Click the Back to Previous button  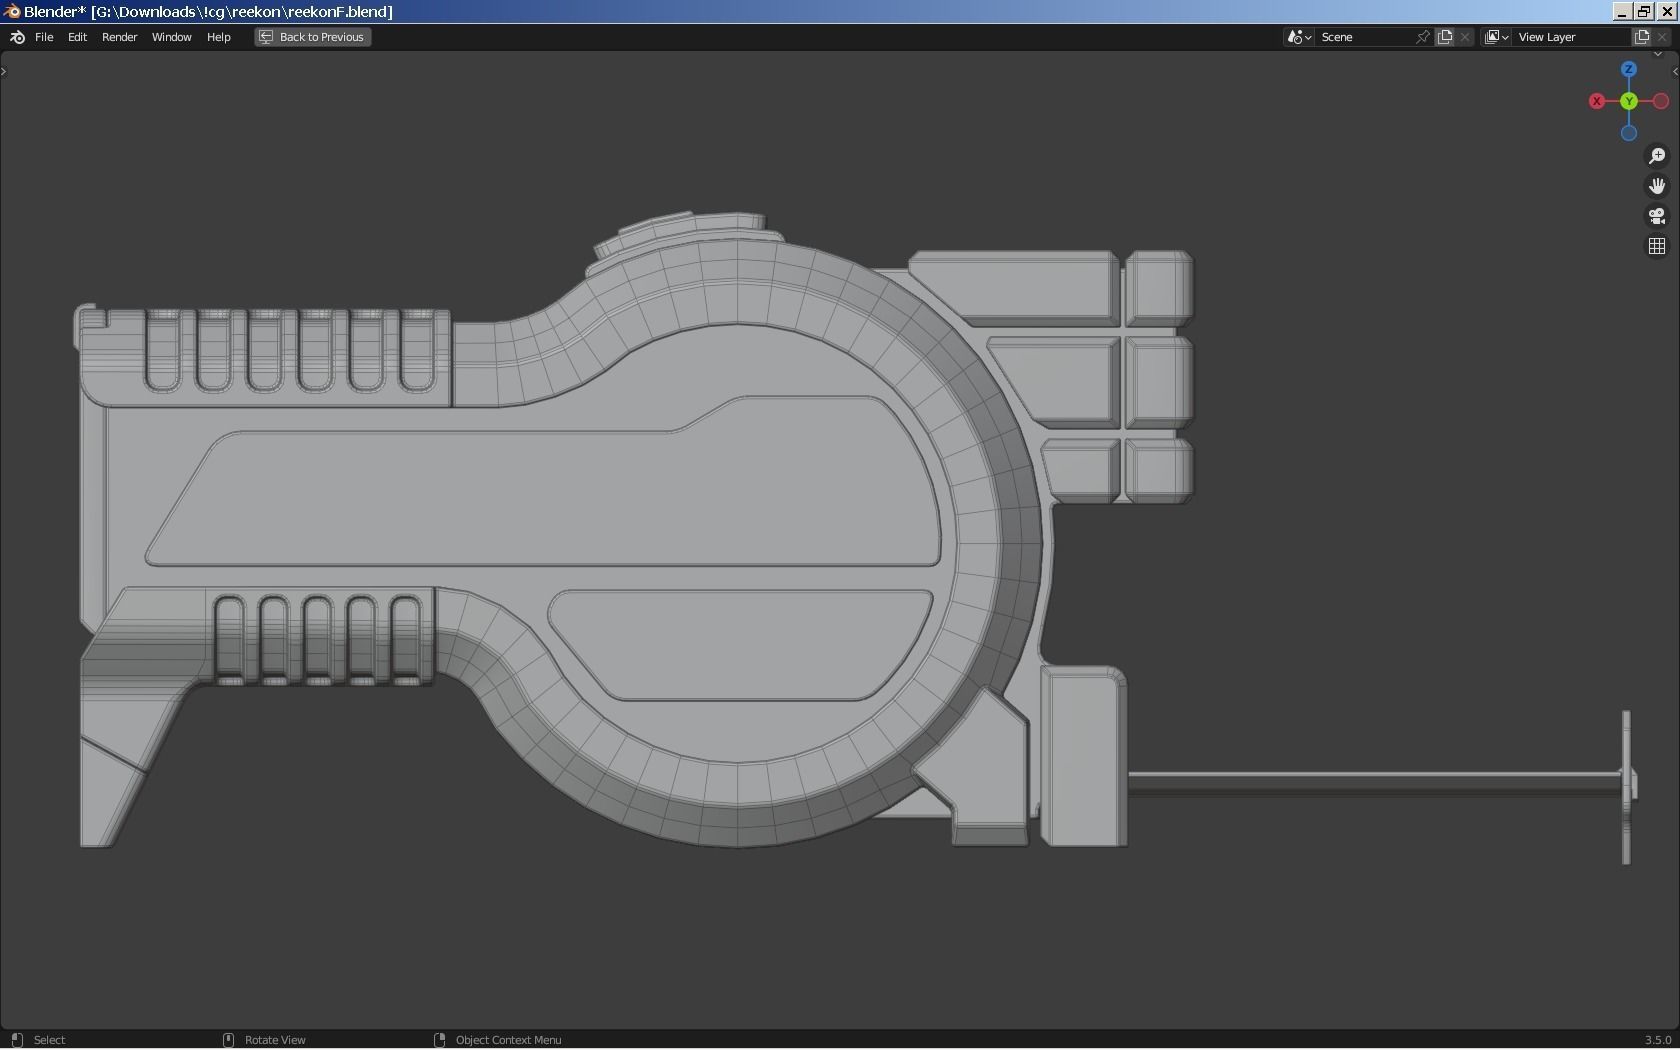[x=313, y=37]
